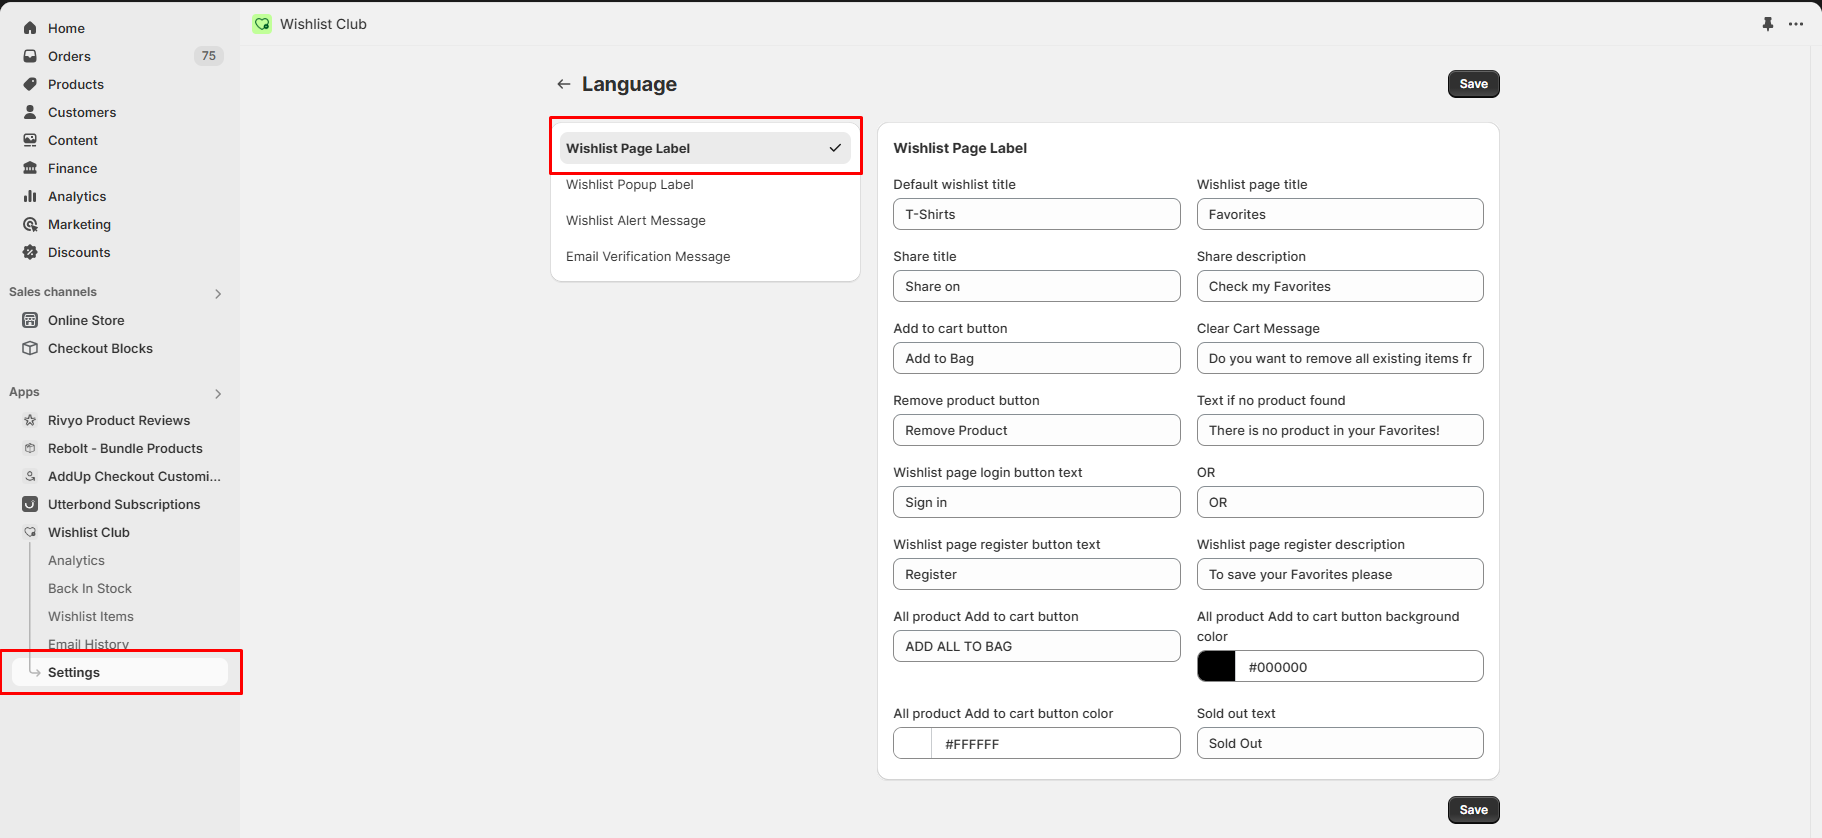This screenshot has height=838, width=1822.
Task: Click the Products tag icon
Action: (x=30, y=84)
